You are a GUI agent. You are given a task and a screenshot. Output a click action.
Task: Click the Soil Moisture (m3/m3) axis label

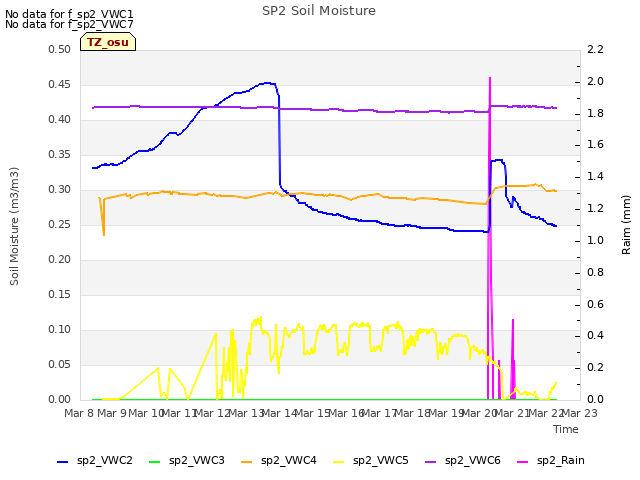point(14,226)
